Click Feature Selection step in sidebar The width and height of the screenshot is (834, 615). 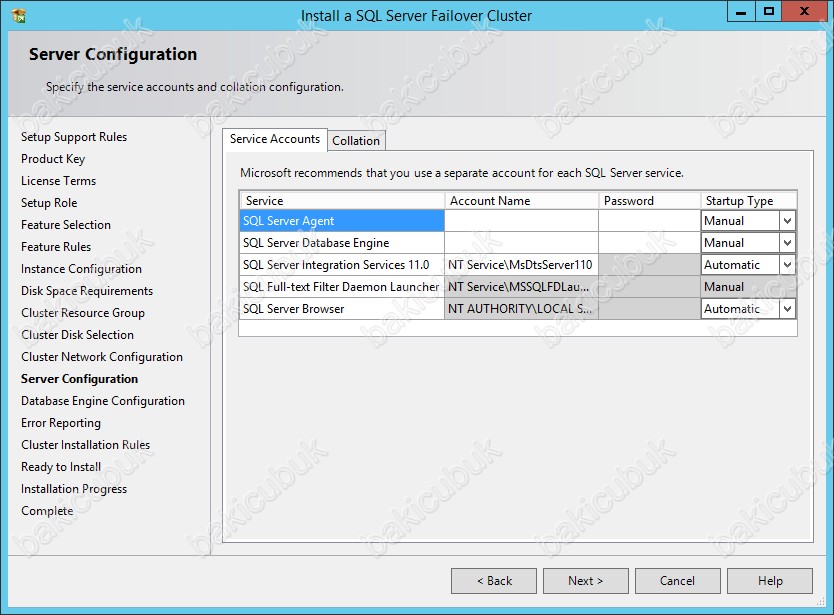point(66,225)
